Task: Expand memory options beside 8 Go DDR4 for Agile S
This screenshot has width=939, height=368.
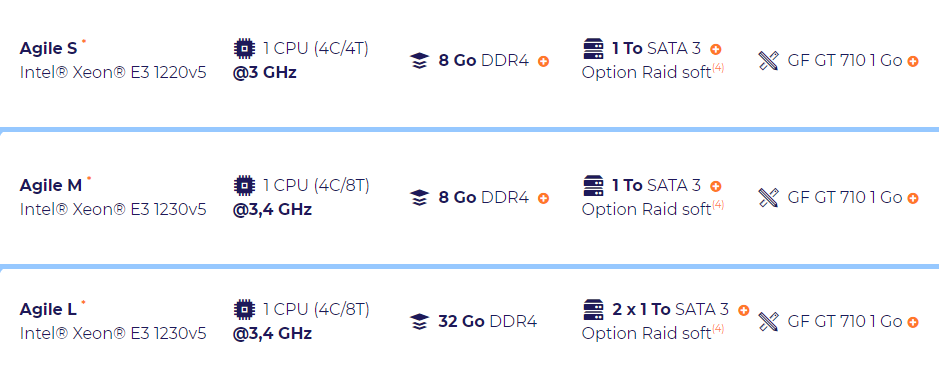Action: click(x=543, y=62)
